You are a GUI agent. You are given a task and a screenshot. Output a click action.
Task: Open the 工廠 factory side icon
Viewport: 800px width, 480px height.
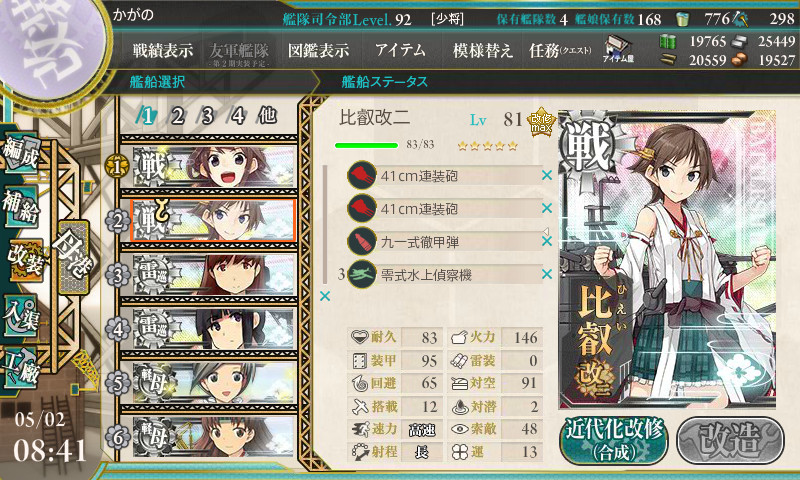[20, 368]
